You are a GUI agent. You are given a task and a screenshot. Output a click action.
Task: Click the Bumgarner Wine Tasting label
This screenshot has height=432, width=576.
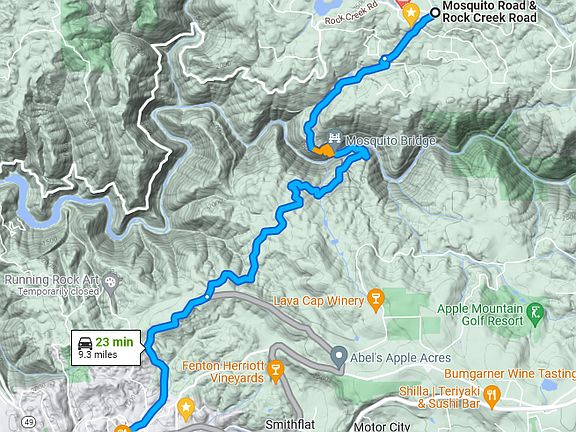(x=510, y=374)
